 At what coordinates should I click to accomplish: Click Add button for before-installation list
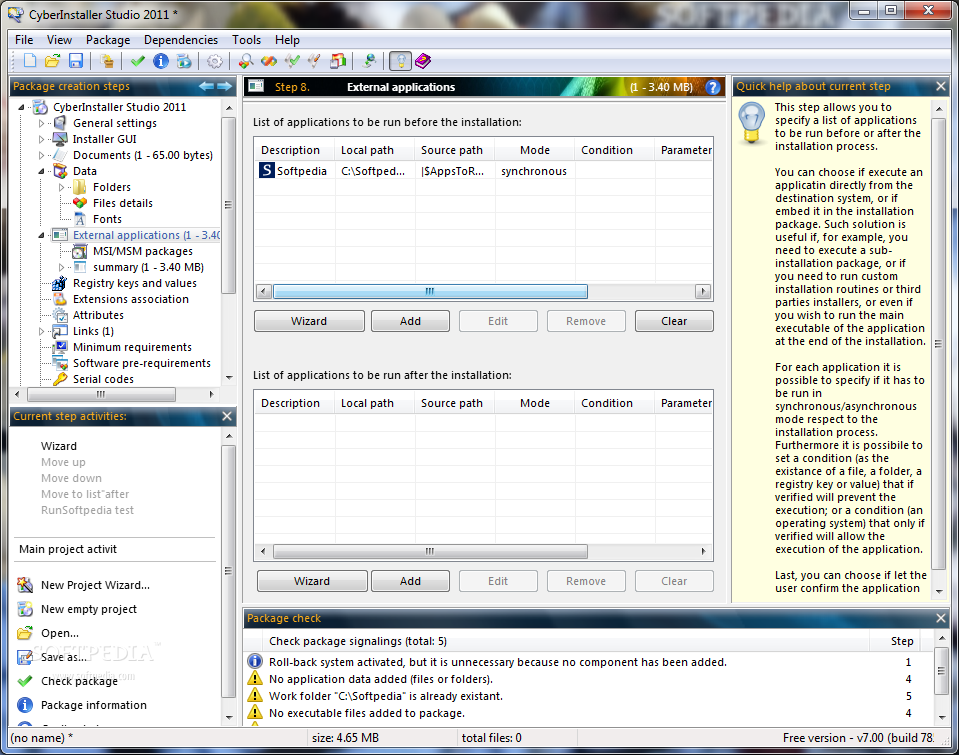[x=410, y=321]
